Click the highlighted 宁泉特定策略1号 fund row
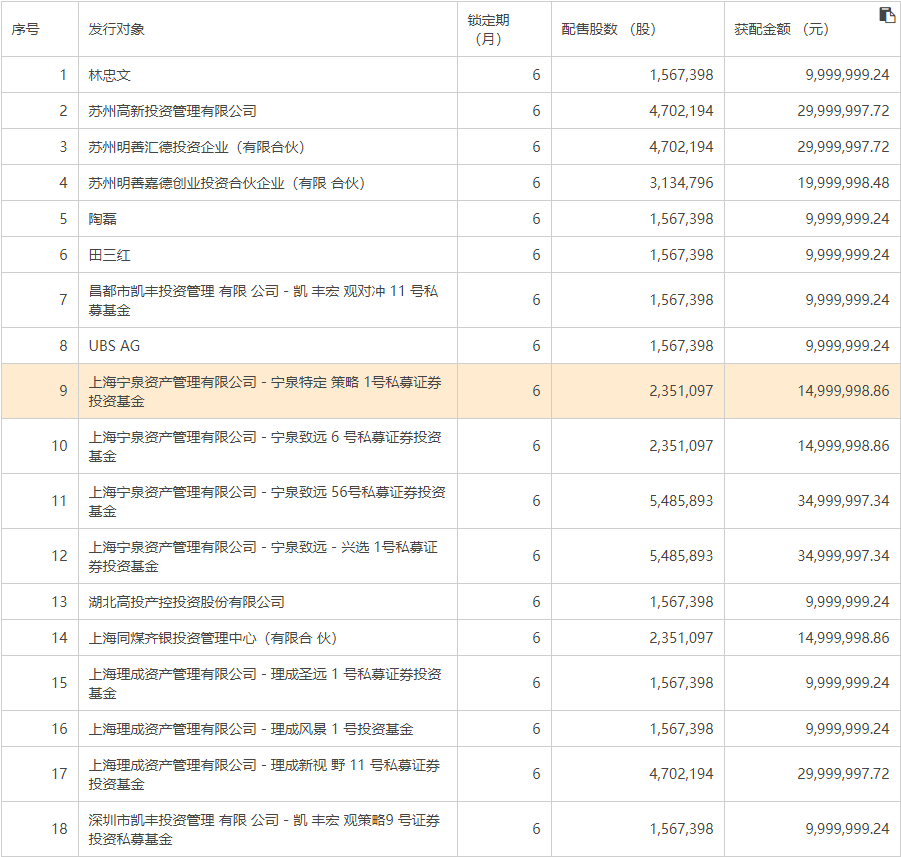 click(x=265, y=391)
